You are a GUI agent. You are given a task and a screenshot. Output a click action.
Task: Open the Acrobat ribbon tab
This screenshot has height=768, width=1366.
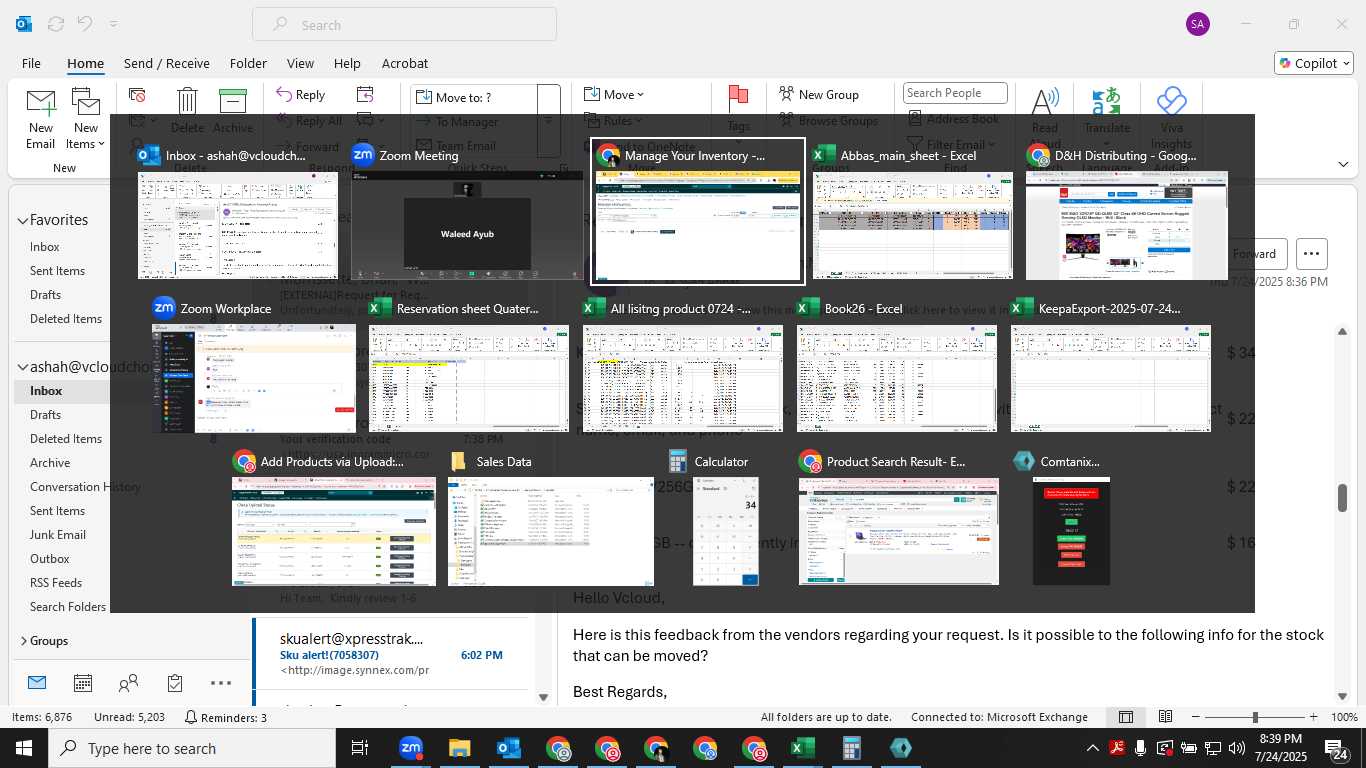click(x=405, y=63)
